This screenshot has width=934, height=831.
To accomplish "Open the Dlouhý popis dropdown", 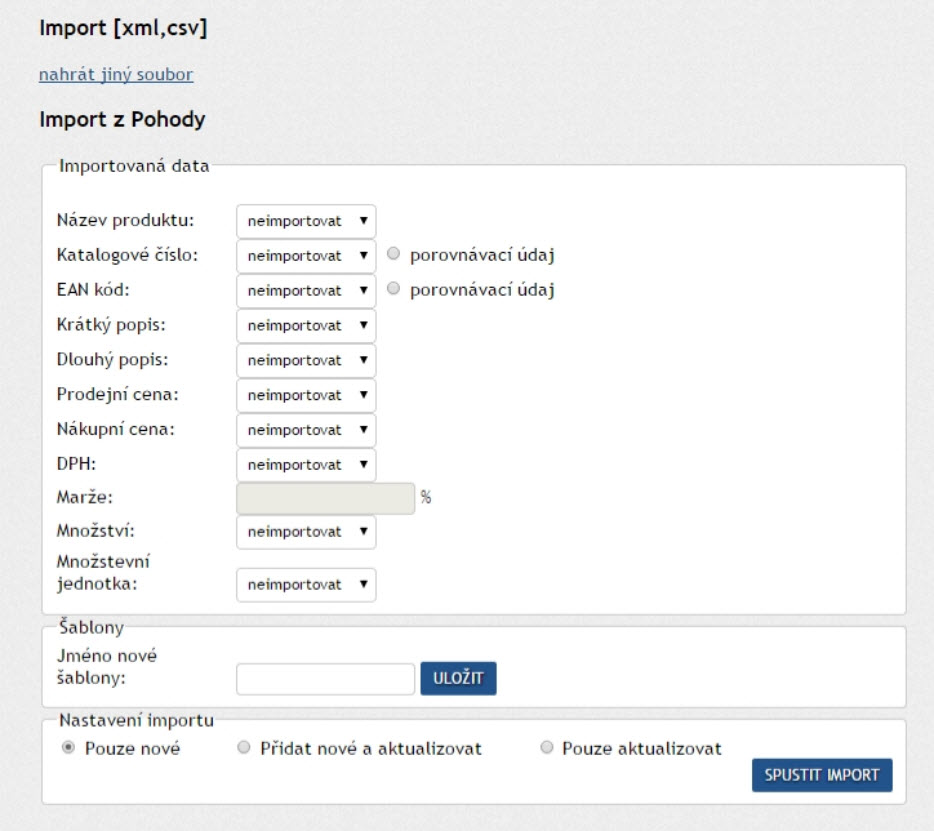I will coord(306,360).
